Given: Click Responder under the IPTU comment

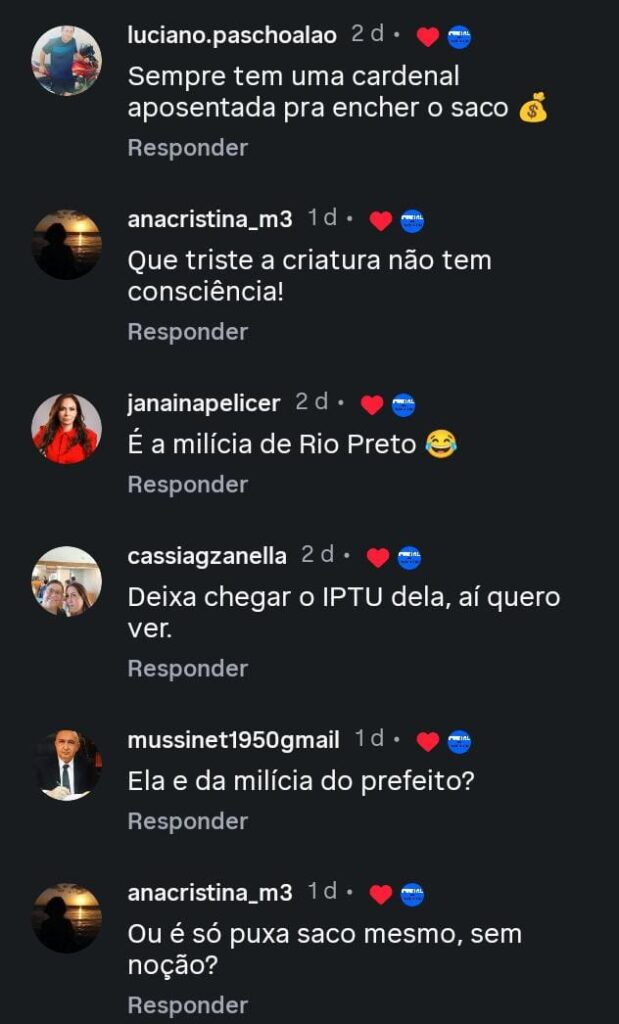Looking at the screenshot, I should [187, 669].
